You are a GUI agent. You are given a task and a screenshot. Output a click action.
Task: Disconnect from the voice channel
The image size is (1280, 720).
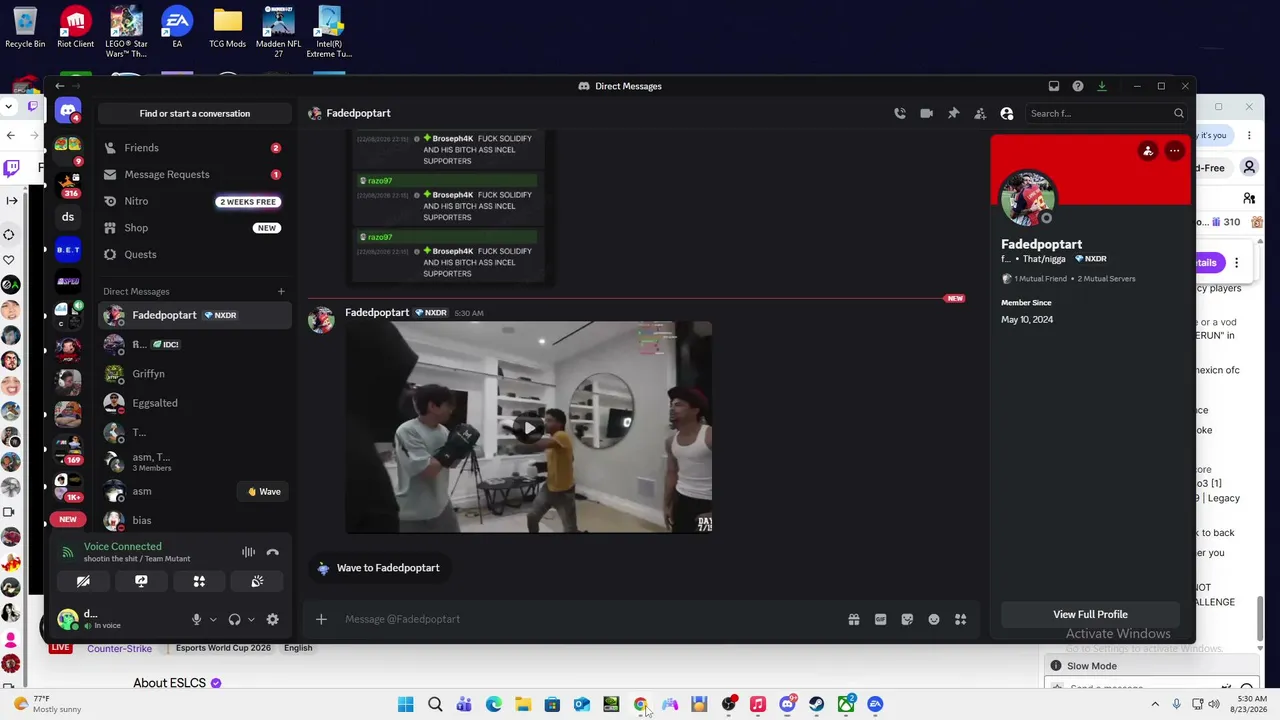[x=272, y=551]
